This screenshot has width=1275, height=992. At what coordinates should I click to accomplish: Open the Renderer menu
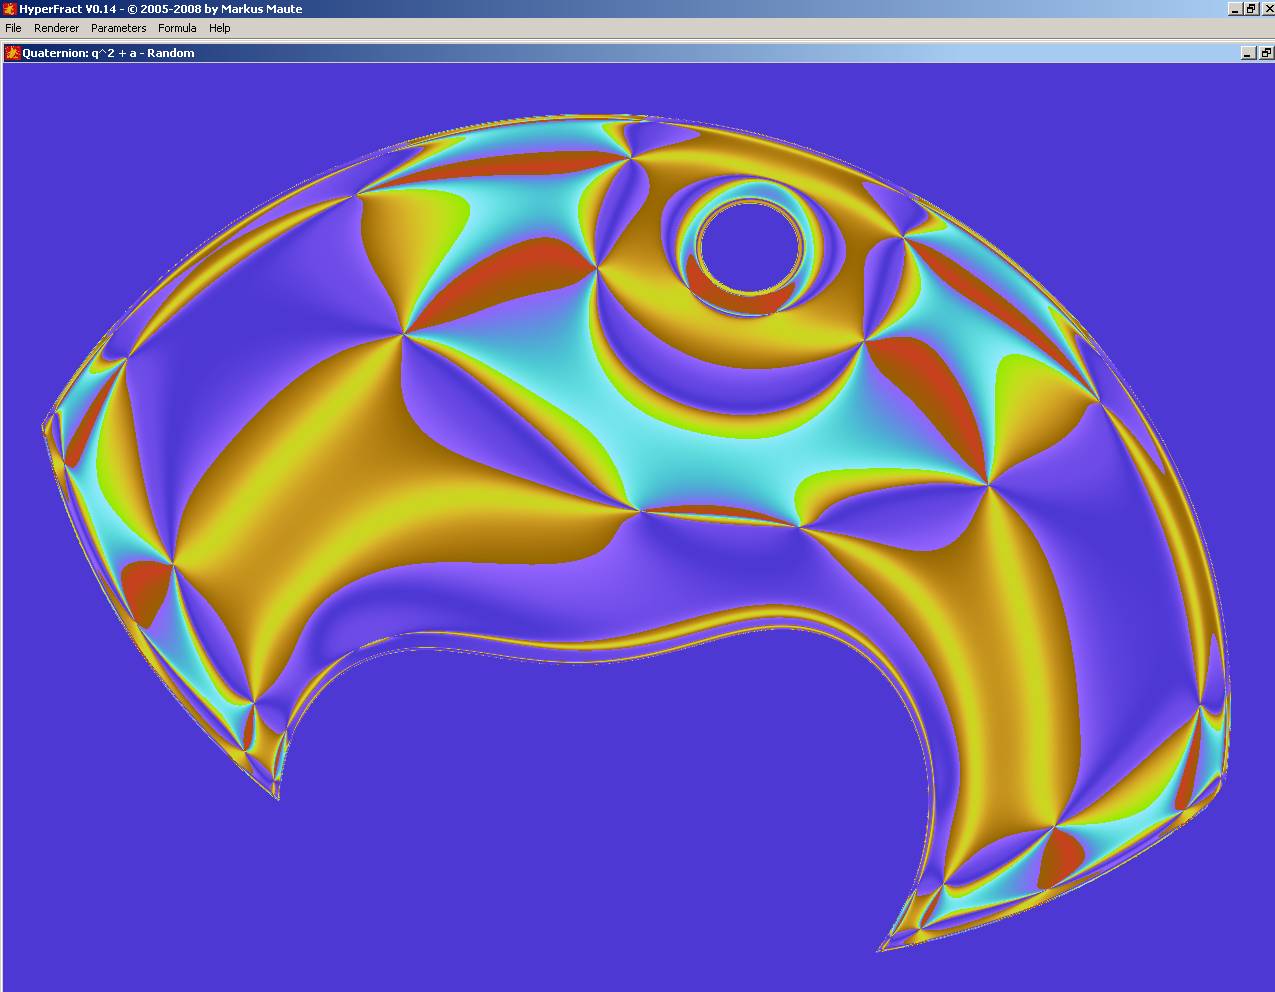[x=56, y=28]
